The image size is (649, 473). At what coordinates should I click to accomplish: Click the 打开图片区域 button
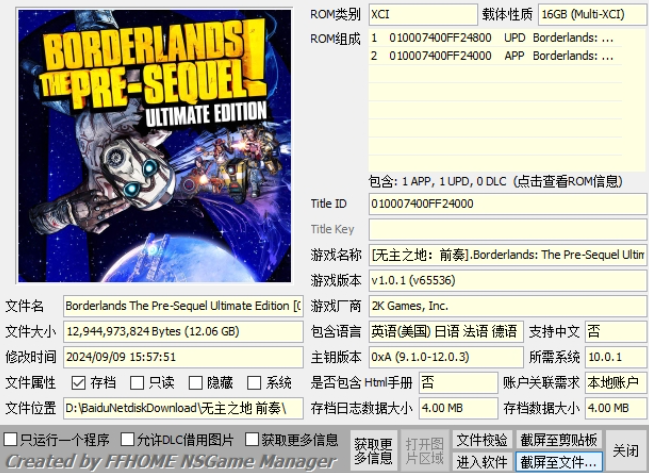[425, 451]
